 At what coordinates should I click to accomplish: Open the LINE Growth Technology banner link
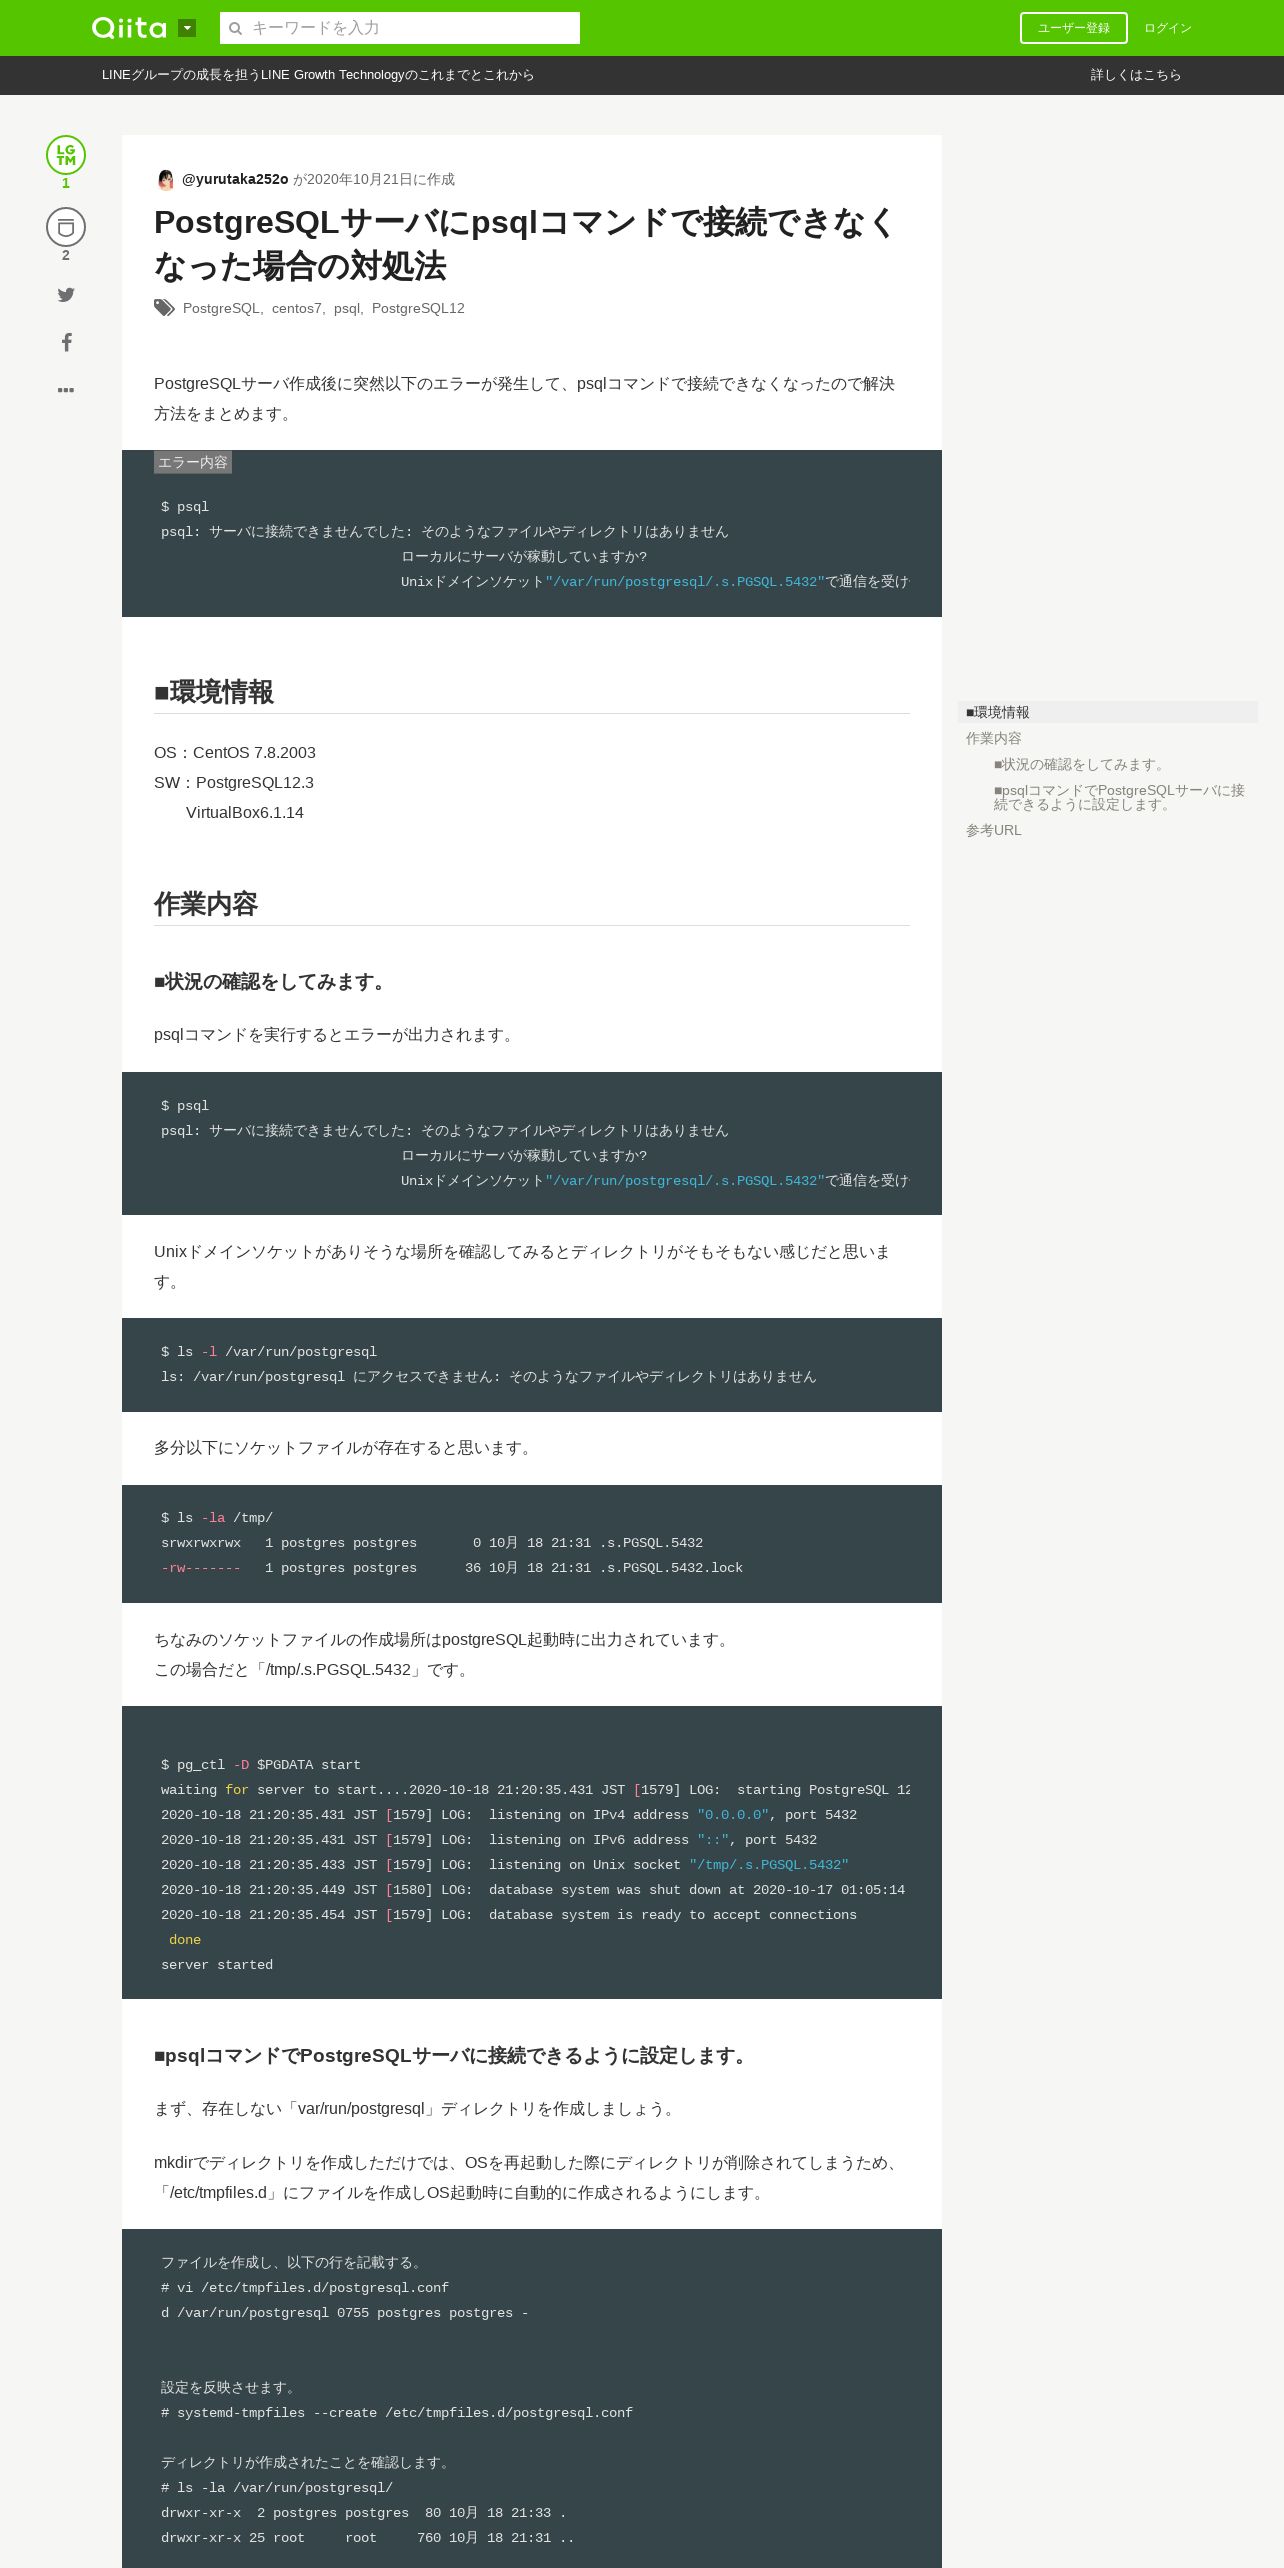coord(318,75)
